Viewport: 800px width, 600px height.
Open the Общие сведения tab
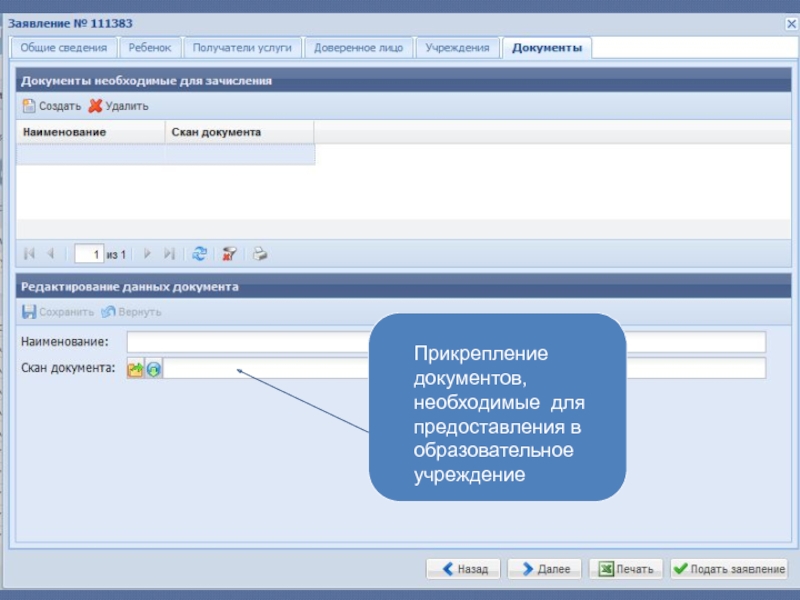[x=64, y=48]
